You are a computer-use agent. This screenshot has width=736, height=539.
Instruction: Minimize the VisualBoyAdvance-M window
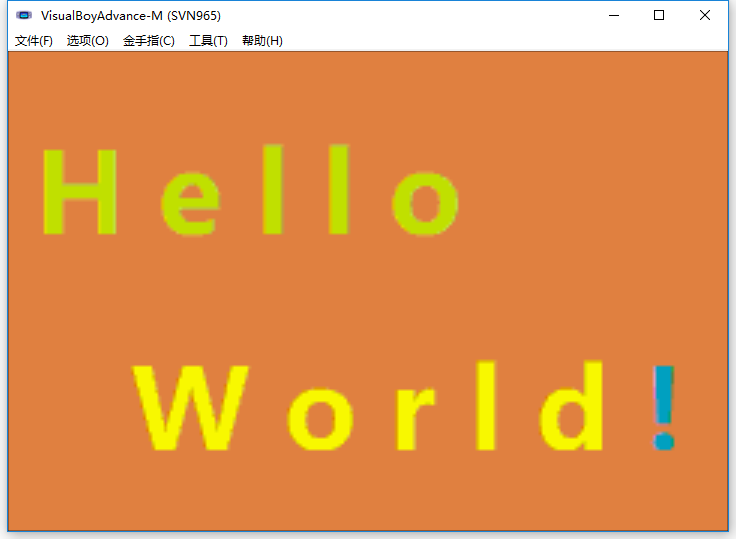614,15
